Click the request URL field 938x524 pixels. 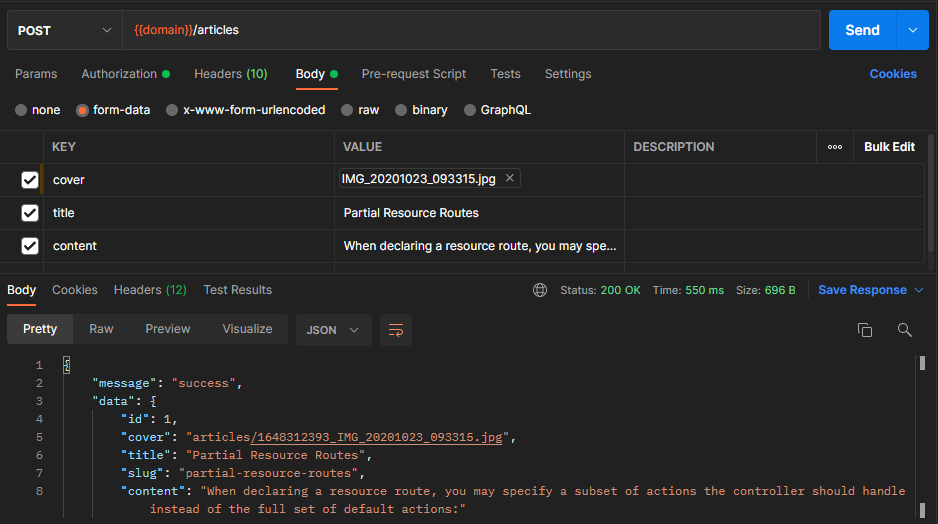click(471, 30)
